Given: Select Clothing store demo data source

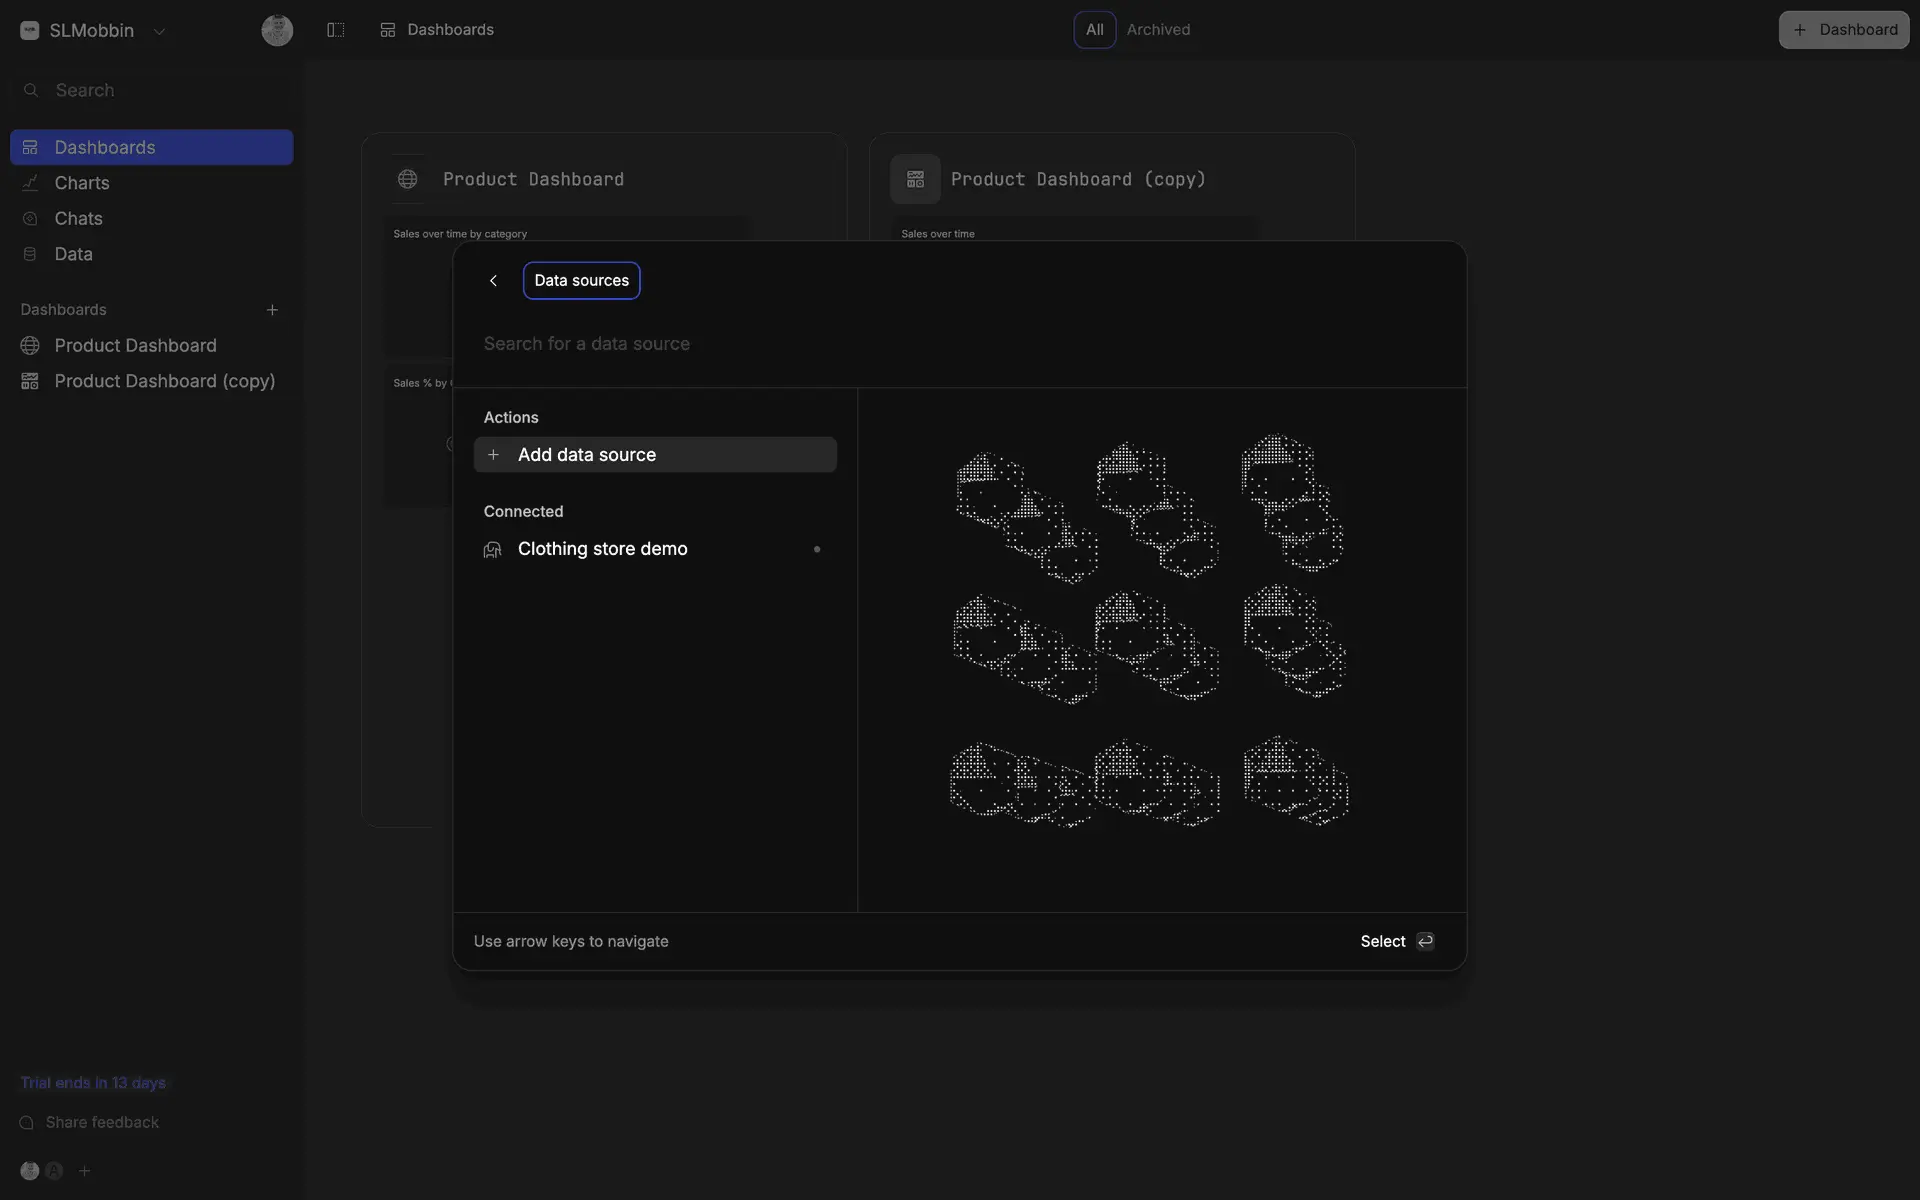Looking at the screenshot, I should tap(603, 549).
